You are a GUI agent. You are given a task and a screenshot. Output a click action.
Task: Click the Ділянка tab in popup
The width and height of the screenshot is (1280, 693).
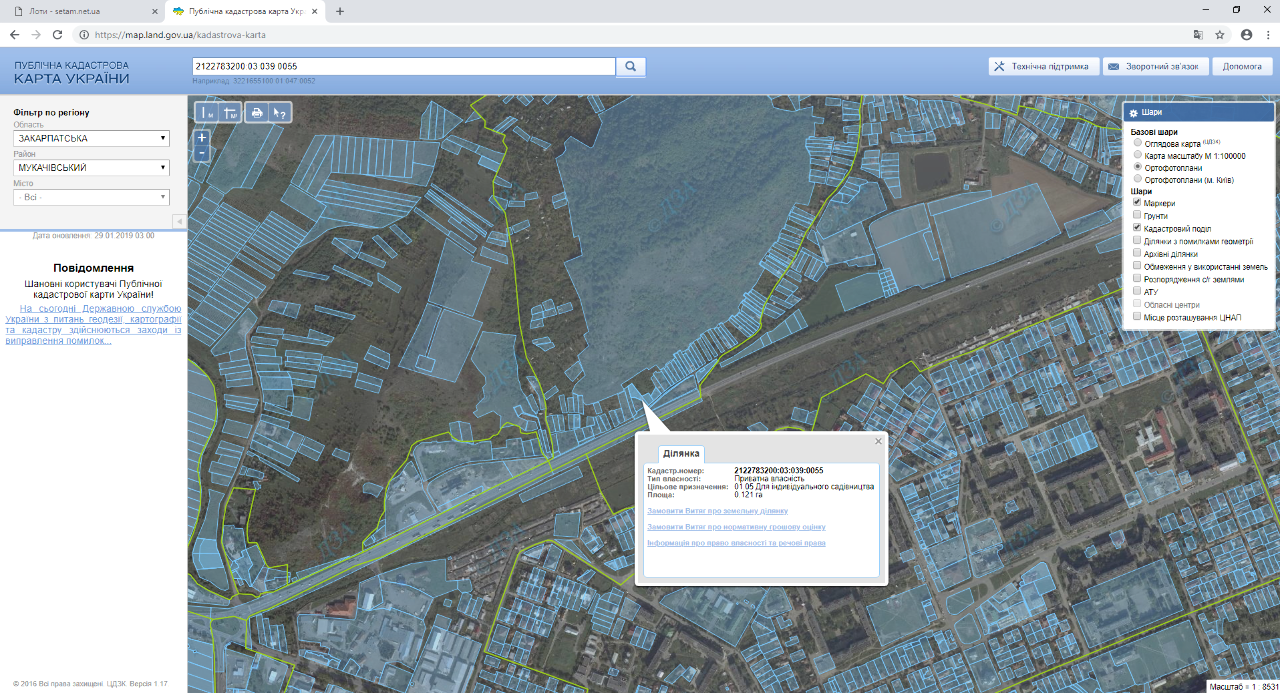(x=680, y=454)
